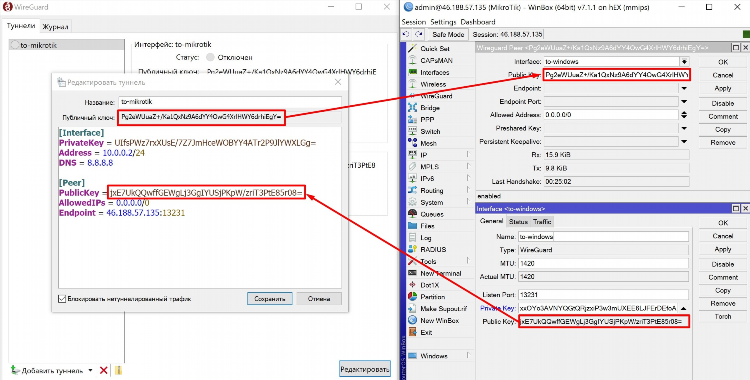Open Add tunnel dropdown arrow
Image resolution: width=750 pixels, height=380 pixels.
(90, 370)
